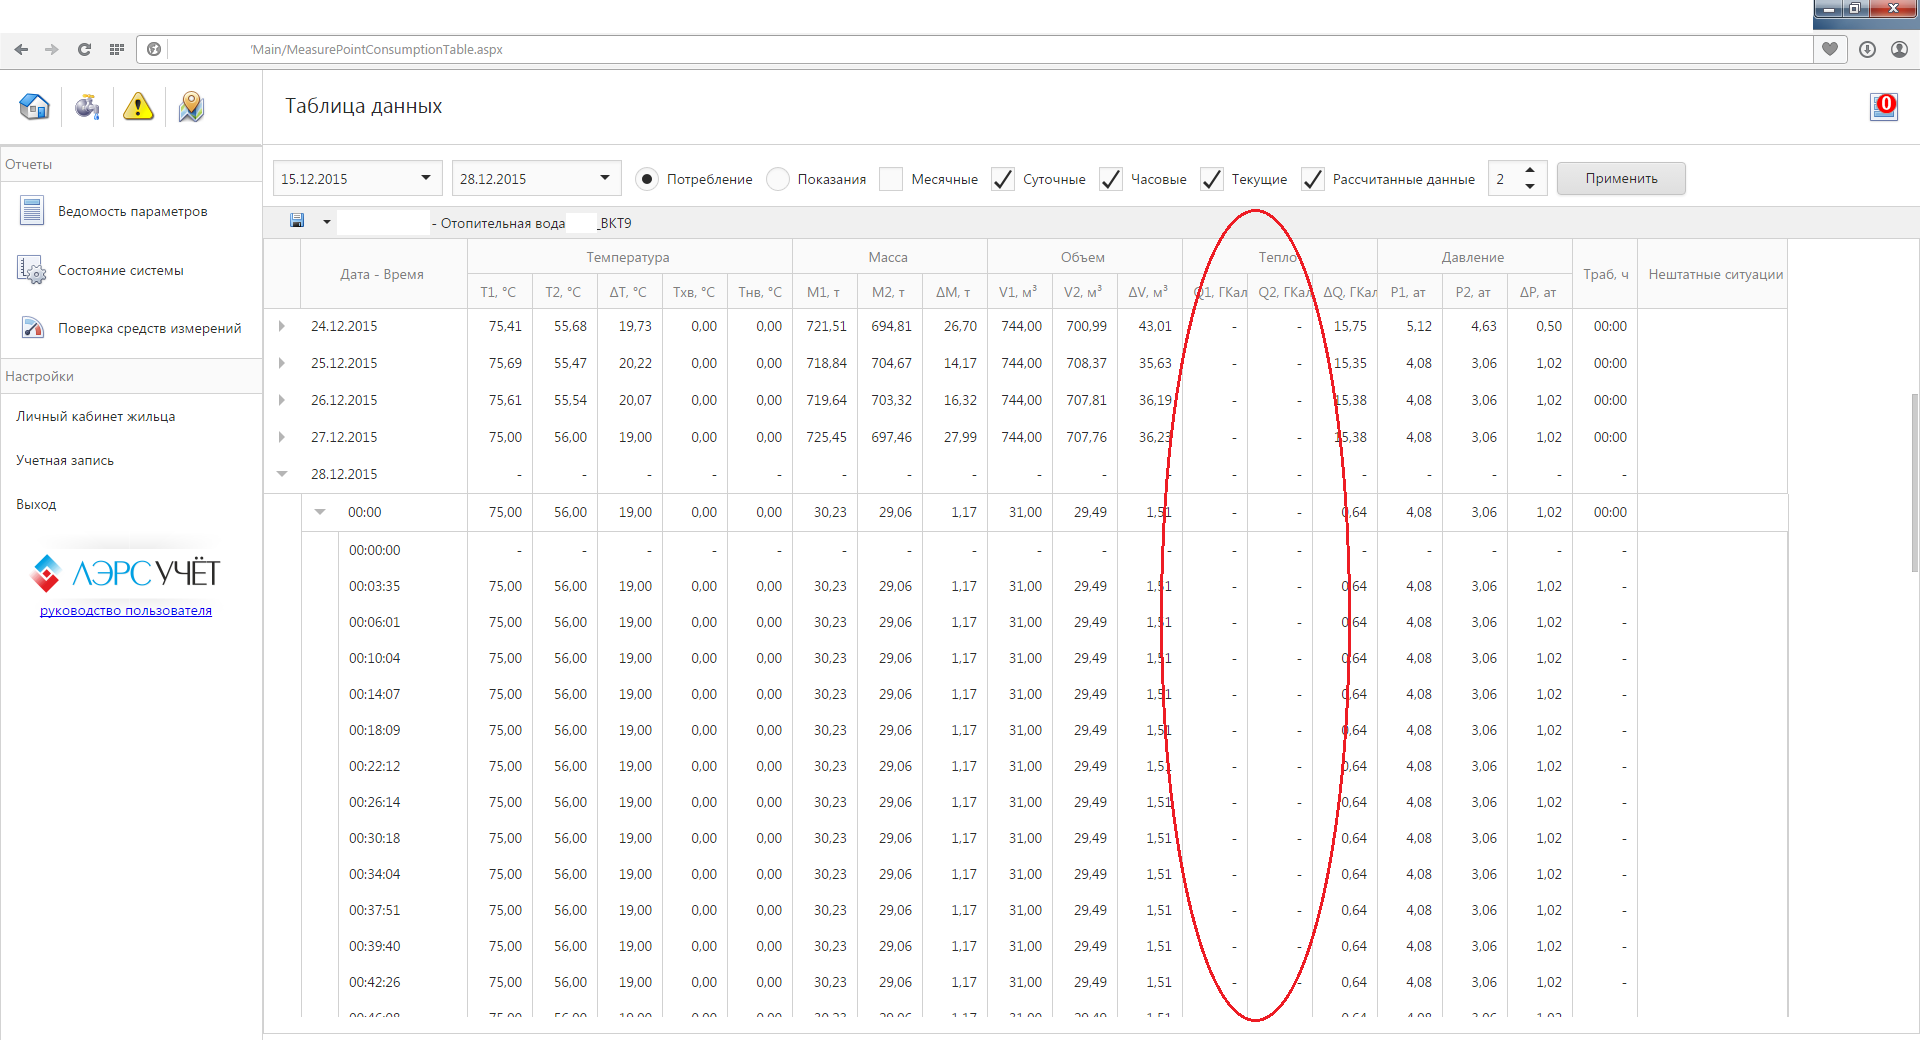
Task: Expand the 27.12.2015 row
Action: click(282, 437)
